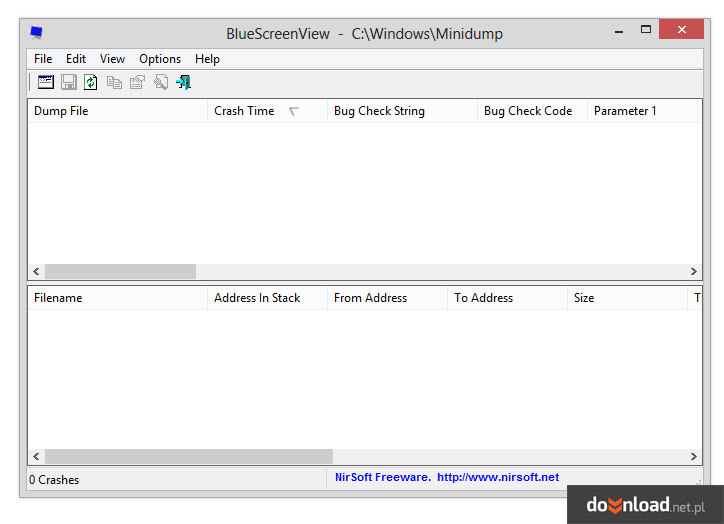724x524 pixels.
Task: Open the View menu
Action: coord(112,59)
